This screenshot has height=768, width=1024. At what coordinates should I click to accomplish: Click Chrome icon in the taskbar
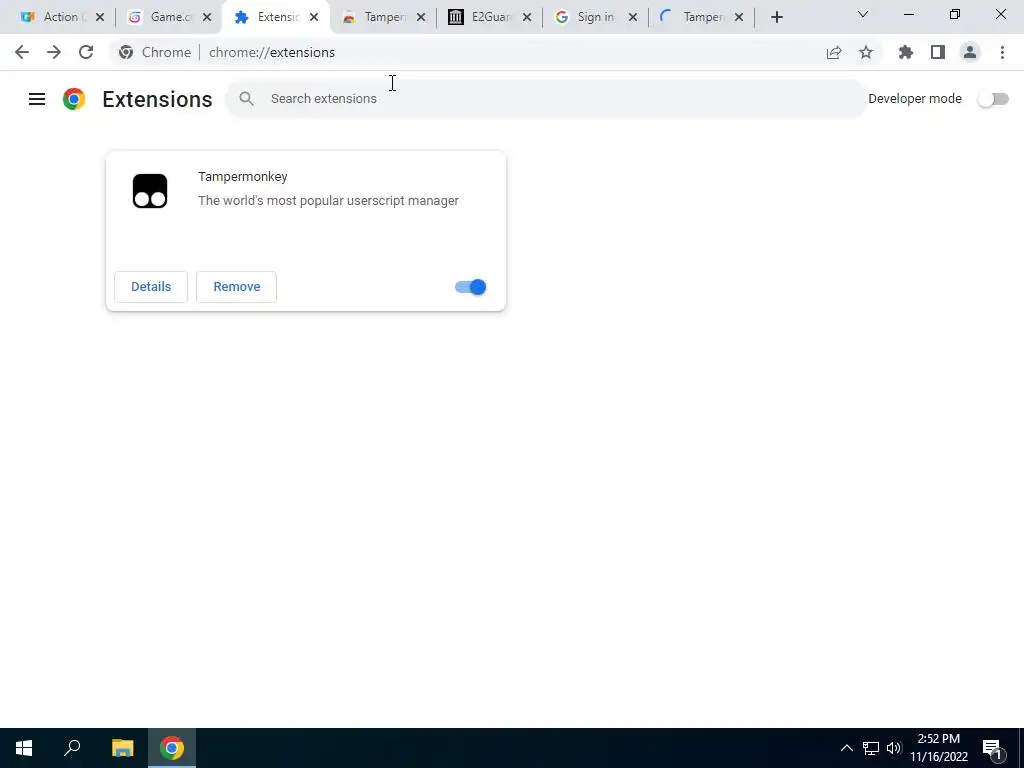coord(172,748)
